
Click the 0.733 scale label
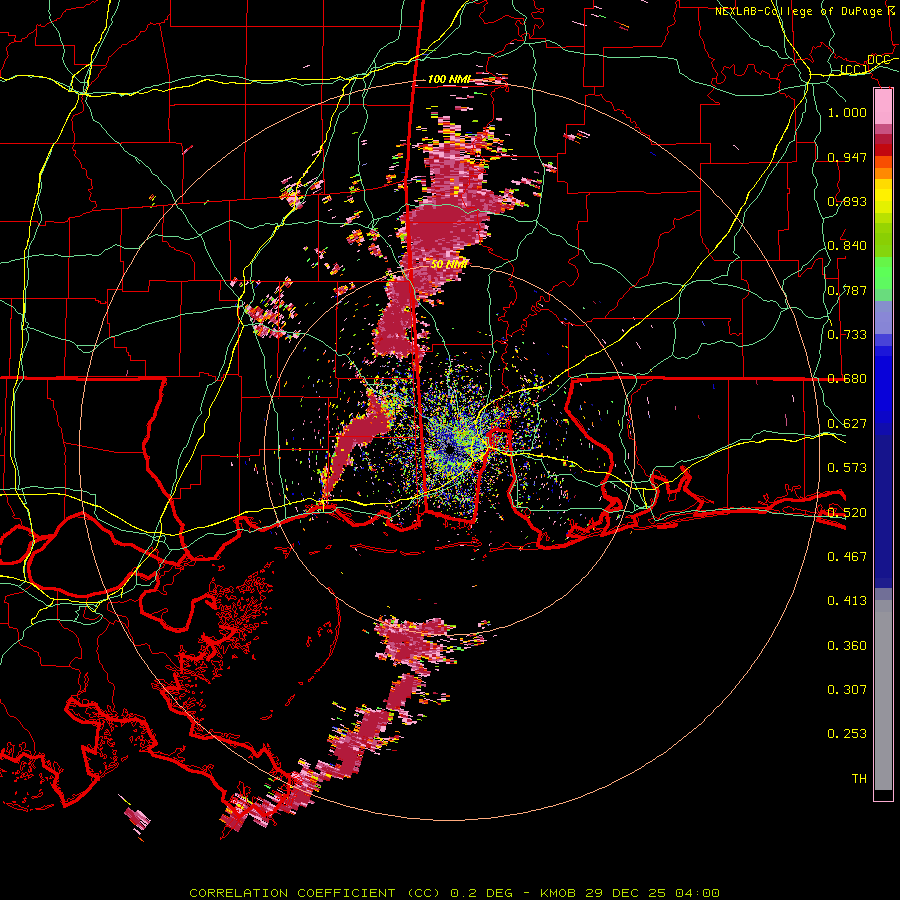pyautogui.click(x=847, y=334)
